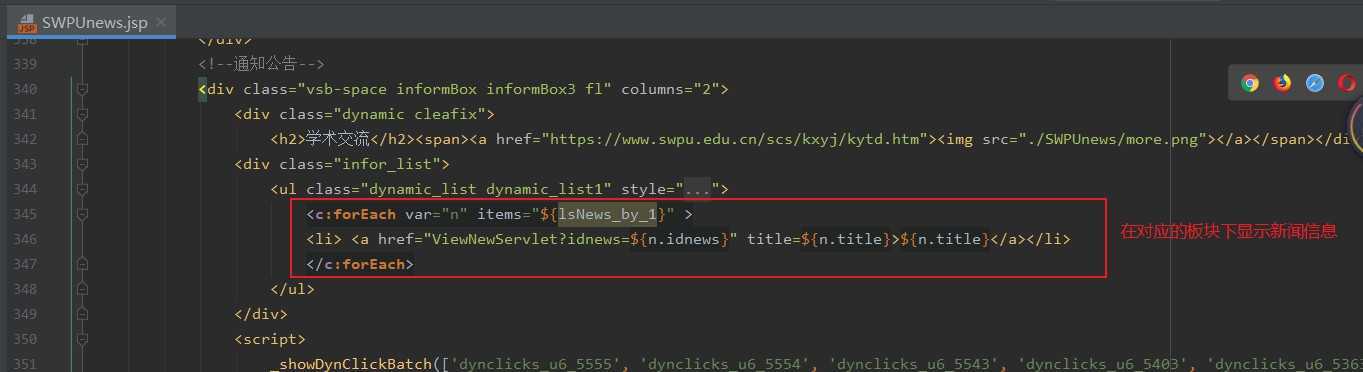The height and width of the screenshot is (372, 1363).
Task: Collapse the infor_list div at line 343
Action: tap(82, 164)
